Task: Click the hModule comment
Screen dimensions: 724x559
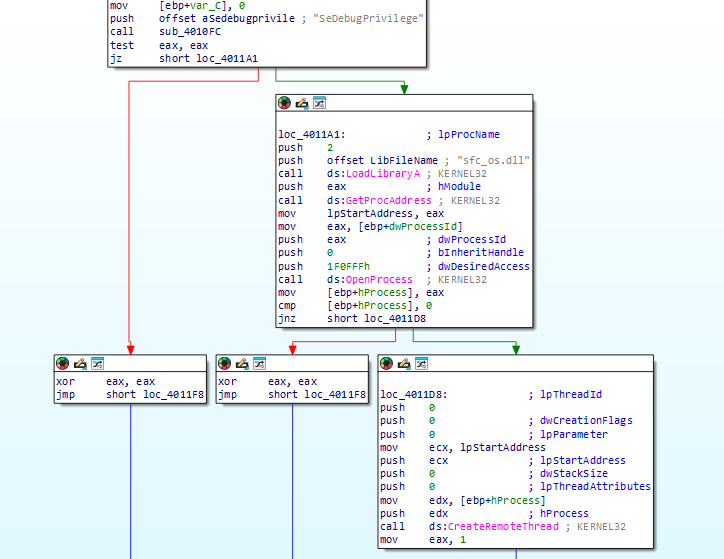Action: tap(459, 186)
